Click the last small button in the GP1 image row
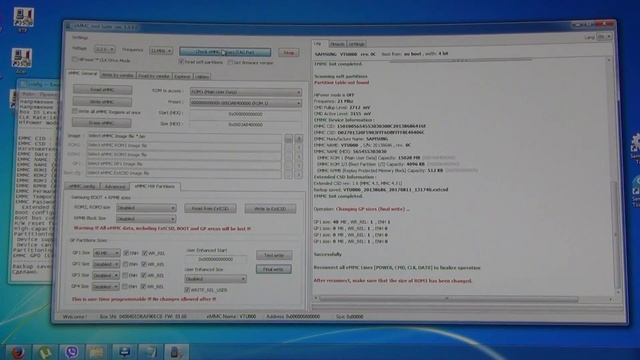The image size is (640, 360). click(x=299, y=166)
